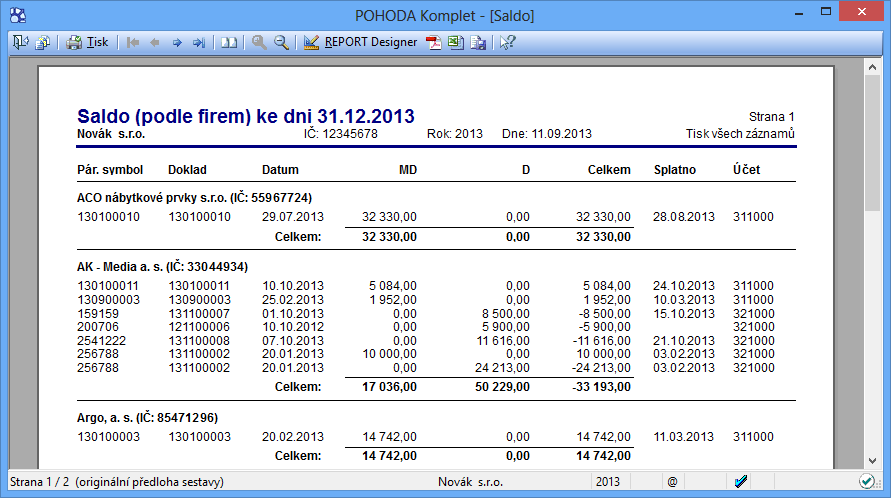The image size is (891, 498).
Task: Click date 10.10.2012
Action: (293, 327)
